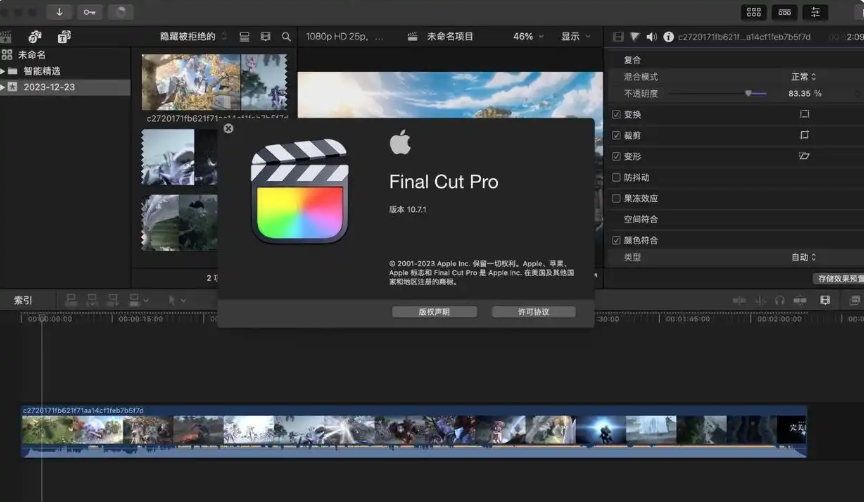The height and width of the screenshot is (502, 864).
Task: Enable the 防抖动 checkbox
Action: 616,177
